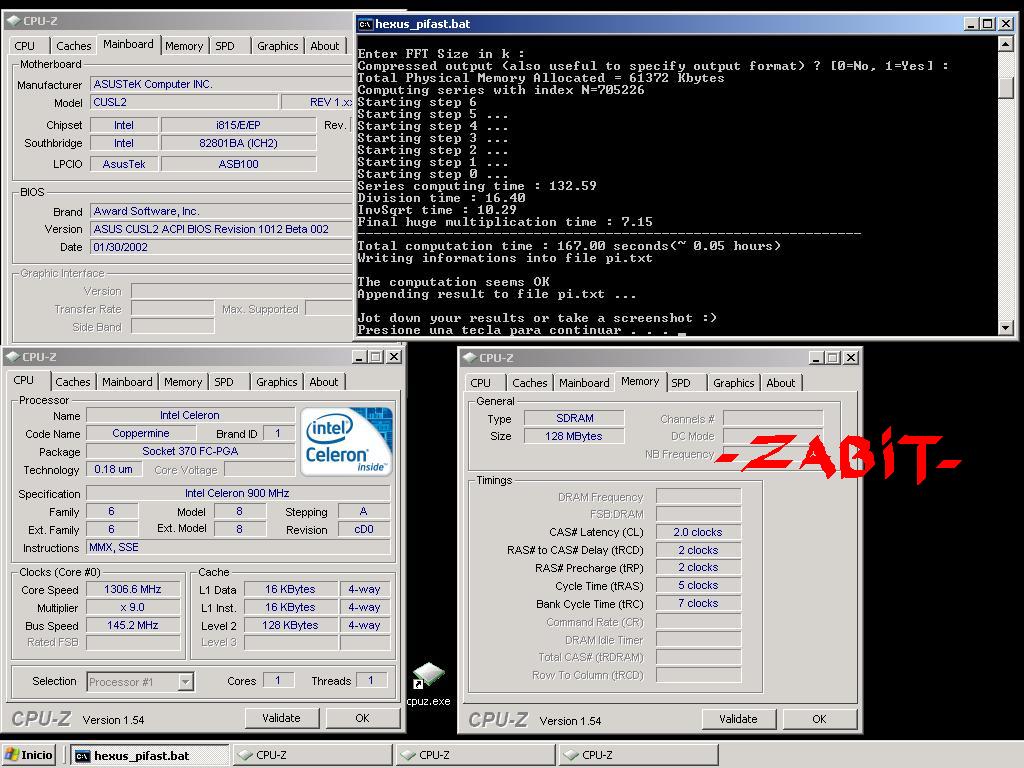1024x768 pixels.
Task: Activate the first CPU-Z taskbar button
Action: click(313, 756)
